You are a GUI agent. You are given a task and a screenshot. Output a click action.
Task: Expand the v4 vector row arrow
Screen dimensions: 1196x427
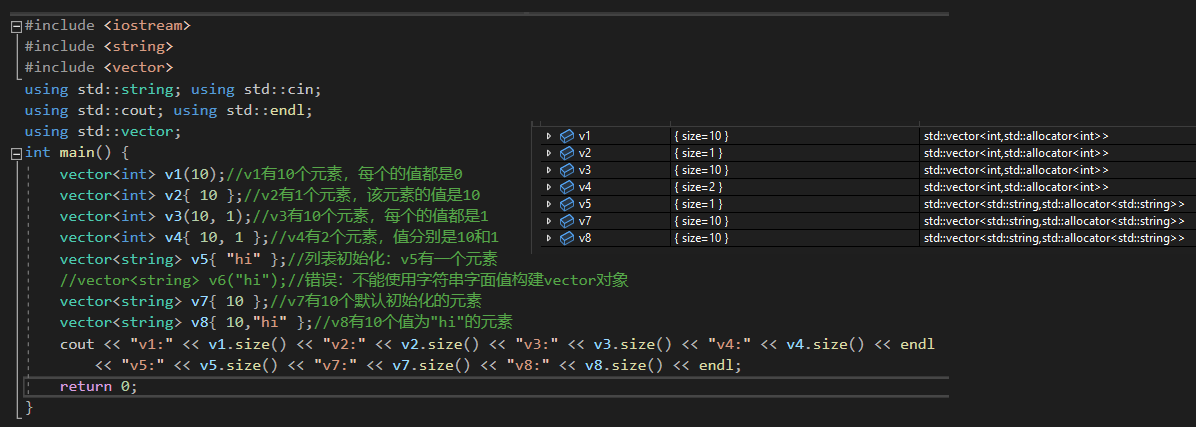tap(549, 187)
